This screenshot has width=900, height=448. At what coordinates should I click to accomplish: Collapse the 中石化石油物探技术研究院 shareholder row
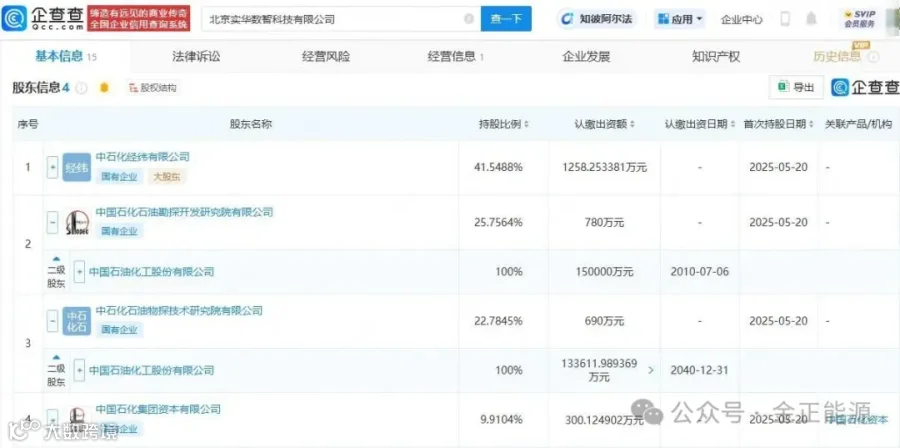click(53, 321)
